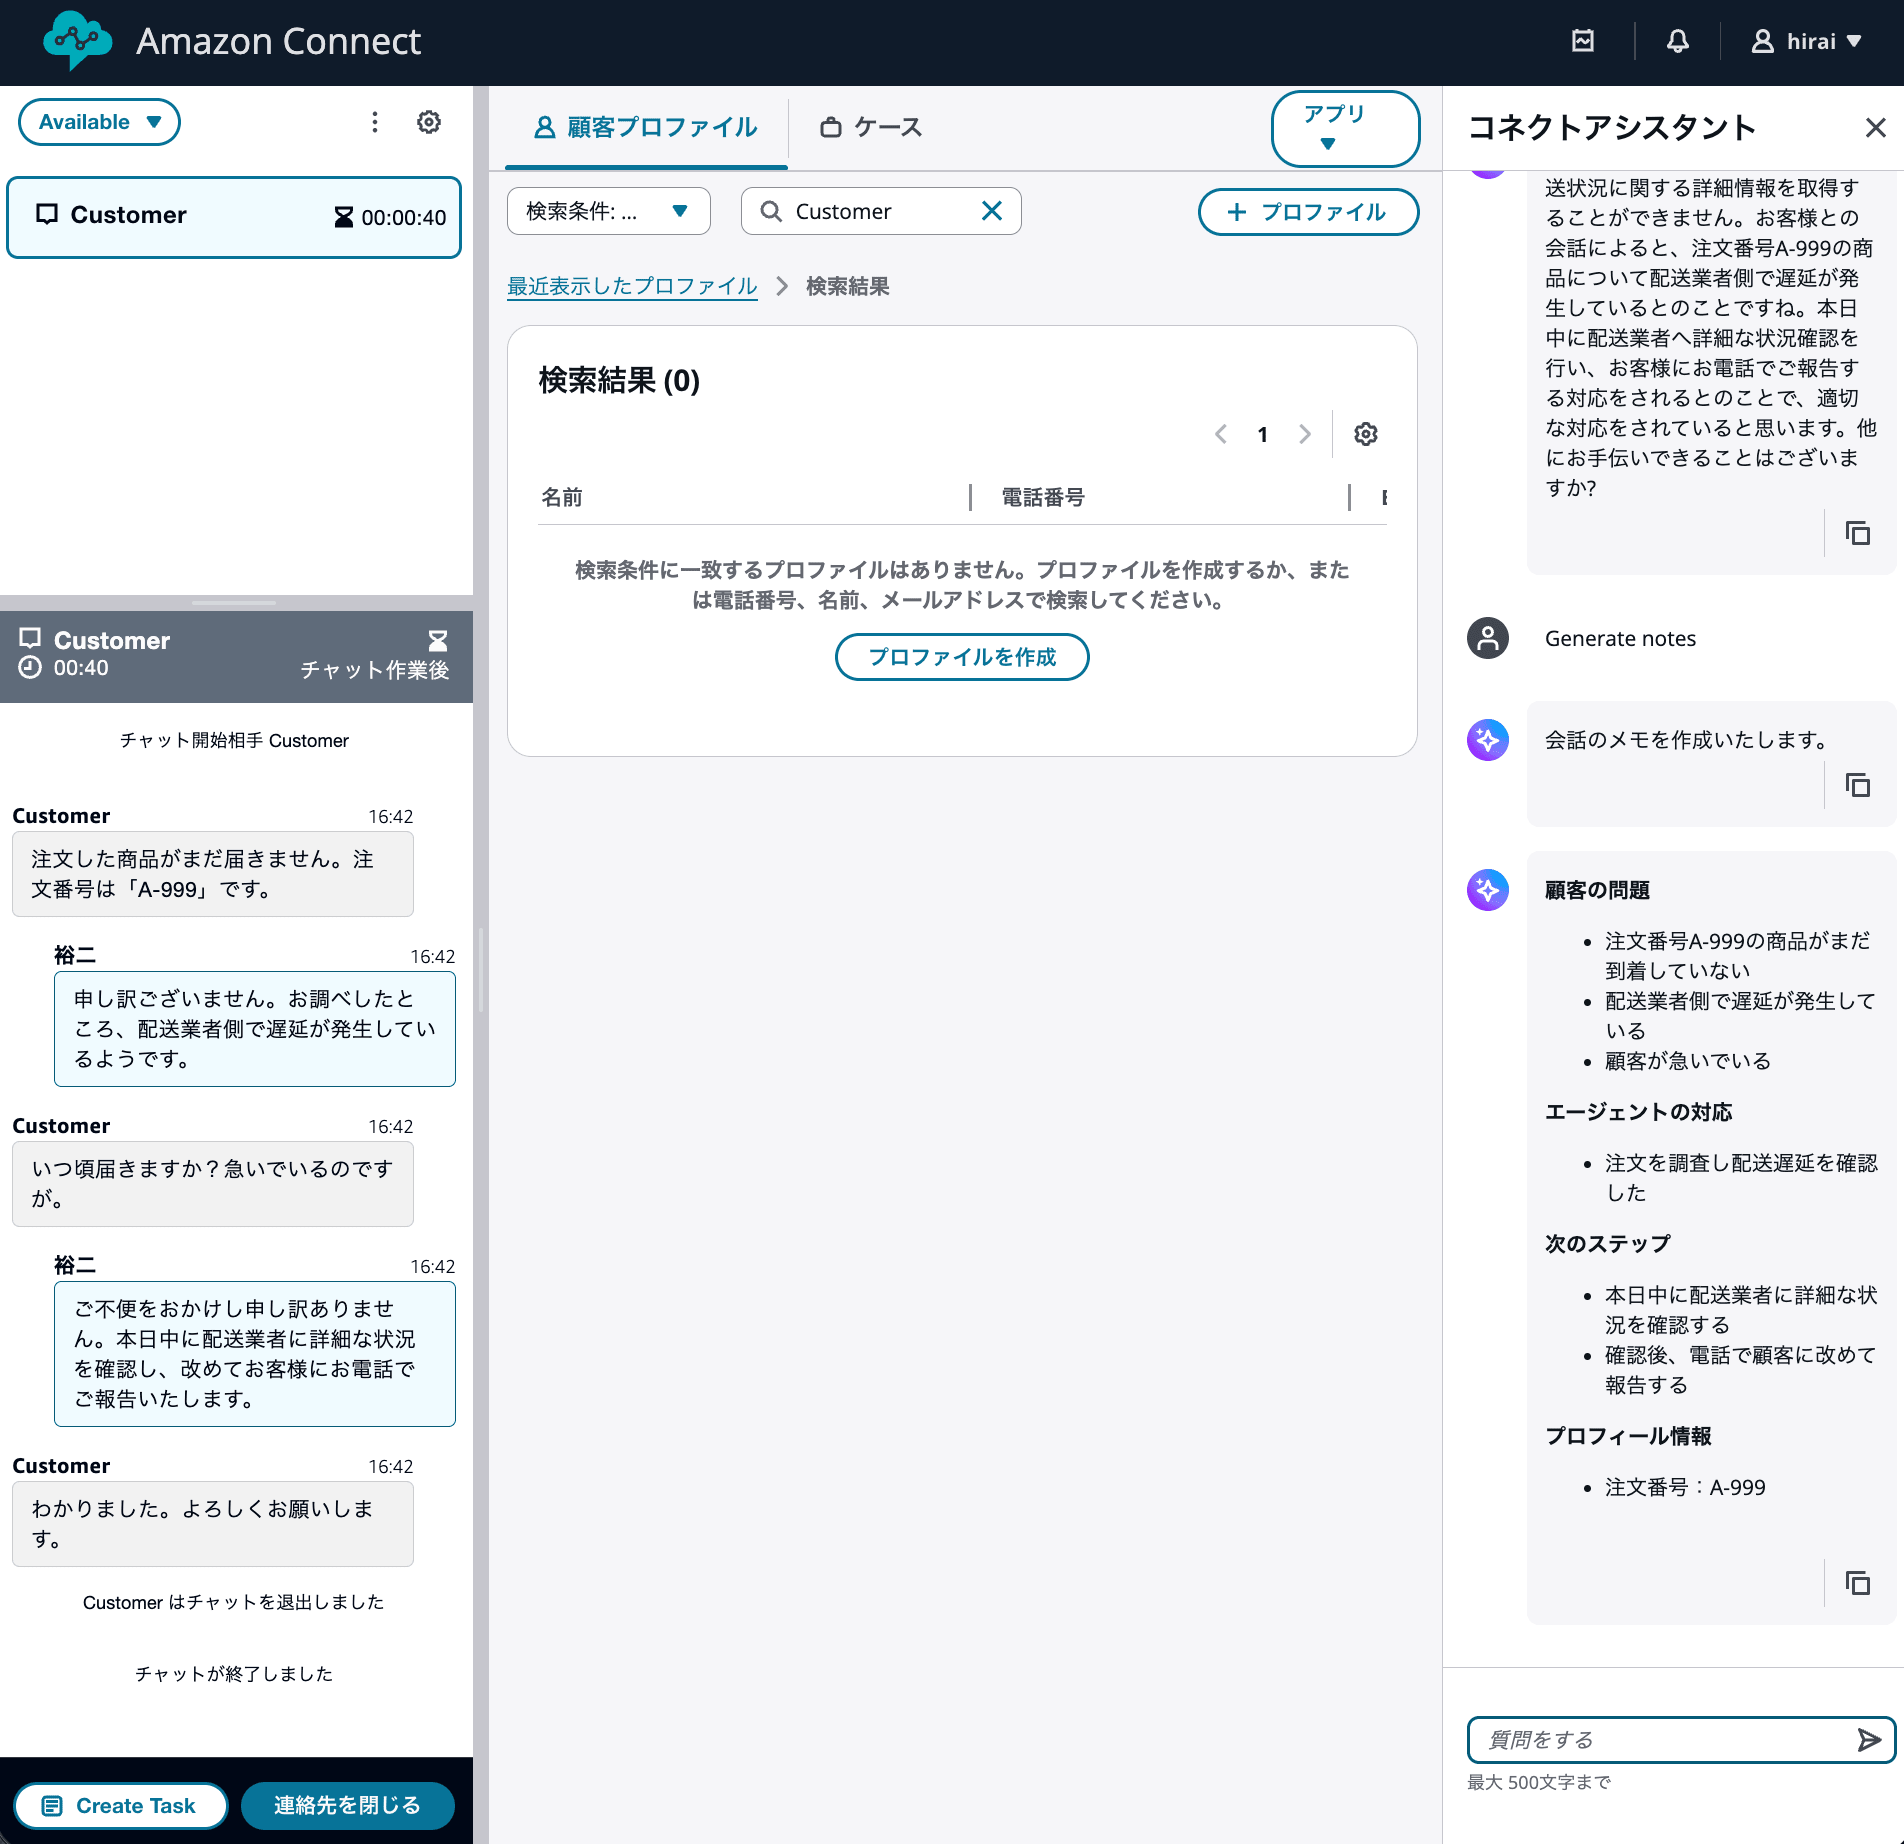Open the Available status dropdown
1904x1844 pixels.
98,121
